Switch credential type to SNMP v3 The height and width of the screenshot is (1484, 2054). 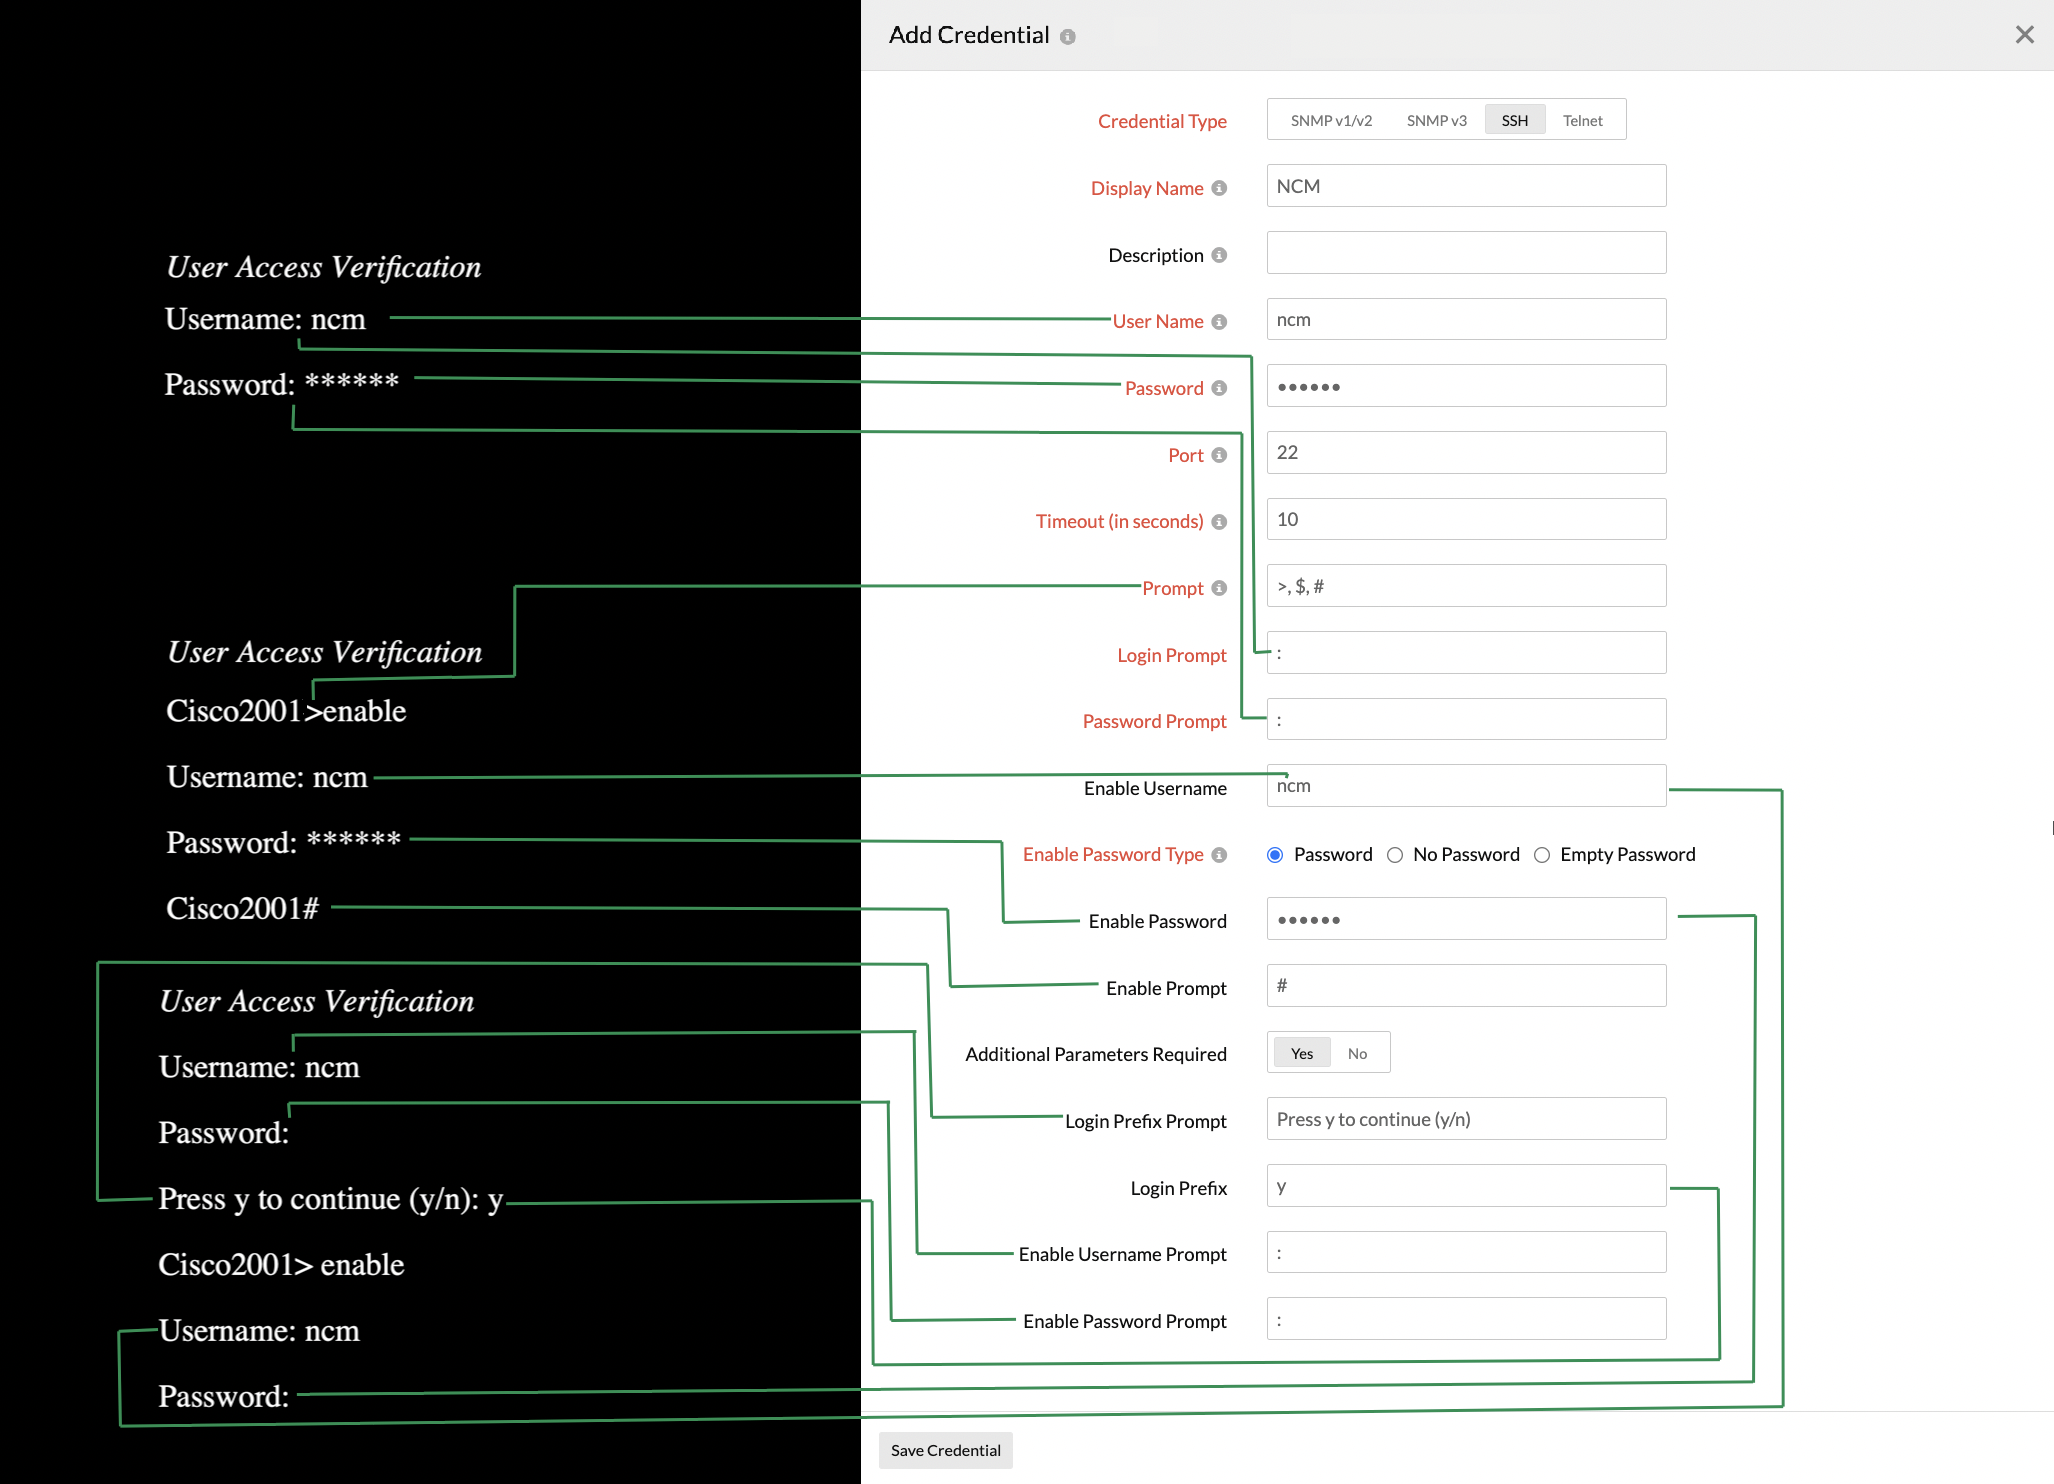coord(1436,119)
